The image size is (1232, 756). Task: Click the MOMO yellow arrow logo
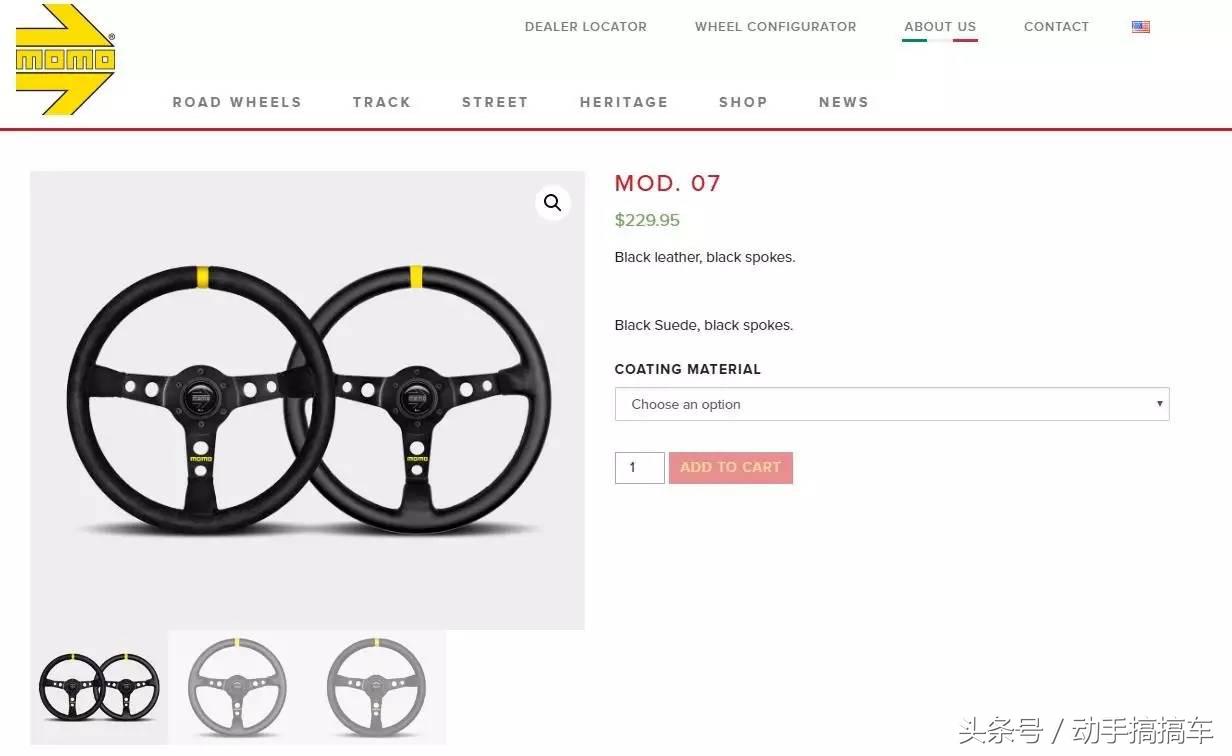(66, 60)
